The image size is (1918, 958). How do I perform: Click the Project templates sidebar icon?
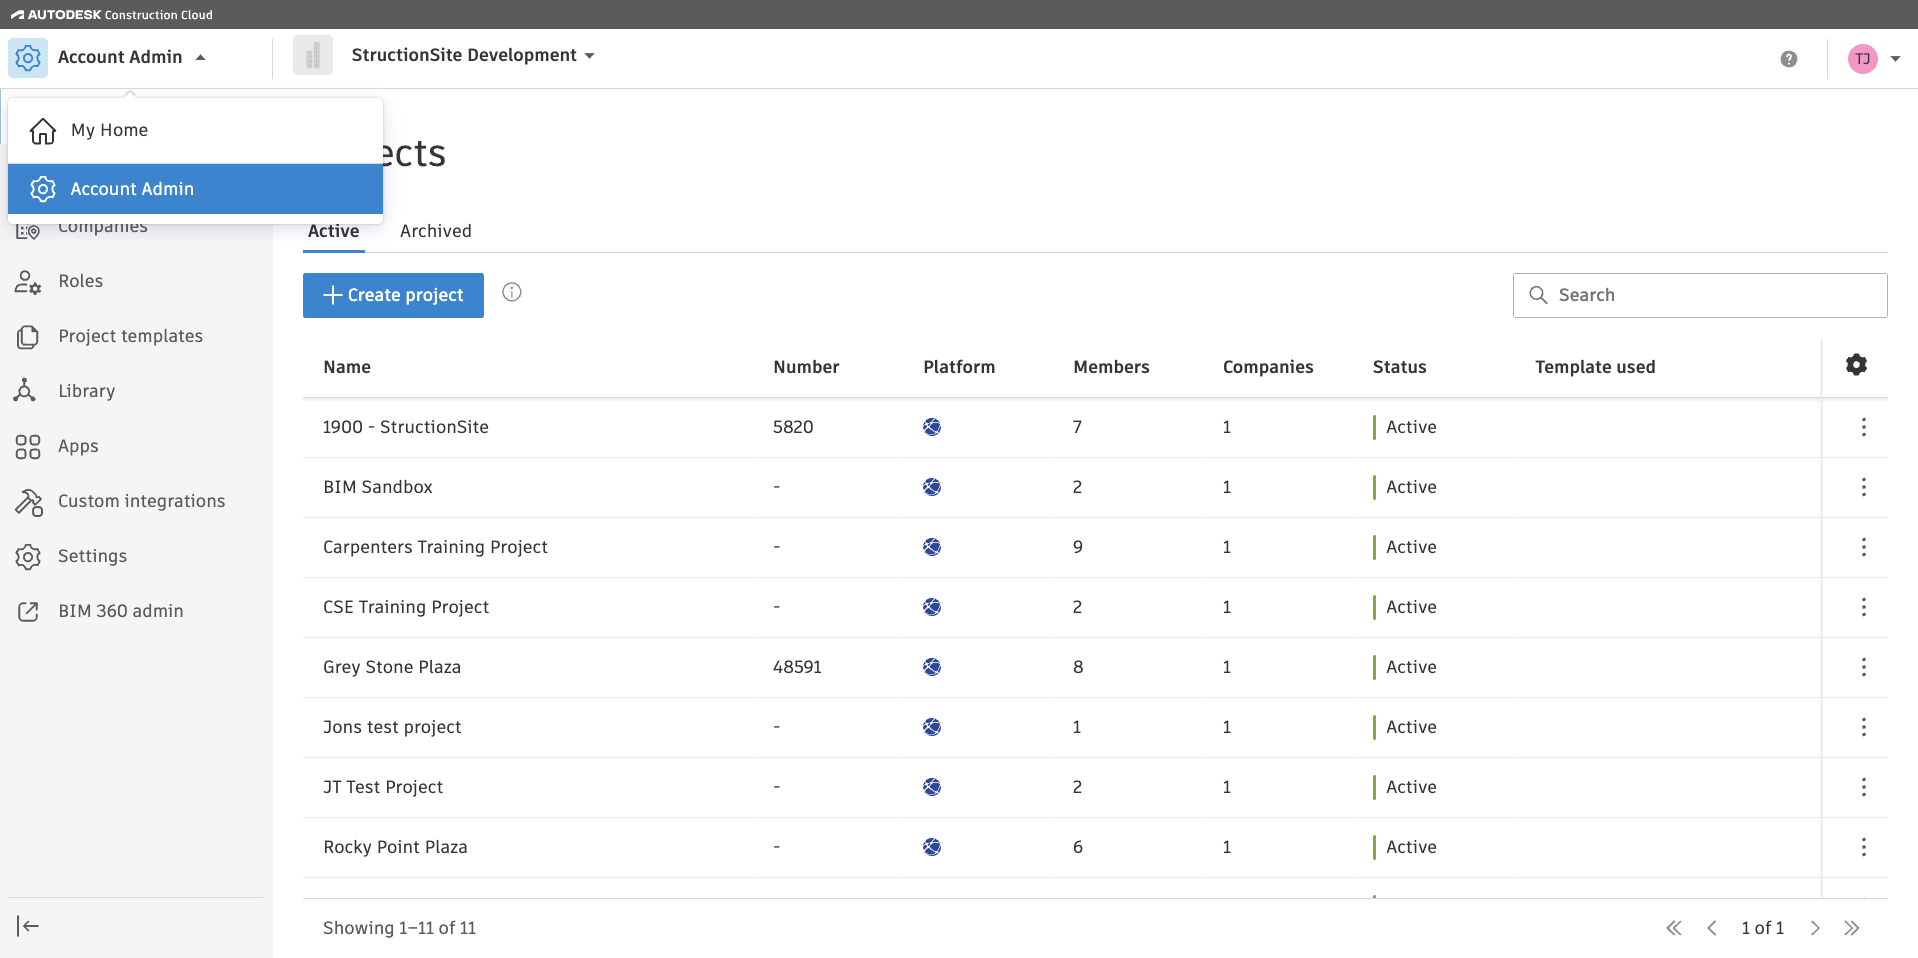tap(28, 337)
